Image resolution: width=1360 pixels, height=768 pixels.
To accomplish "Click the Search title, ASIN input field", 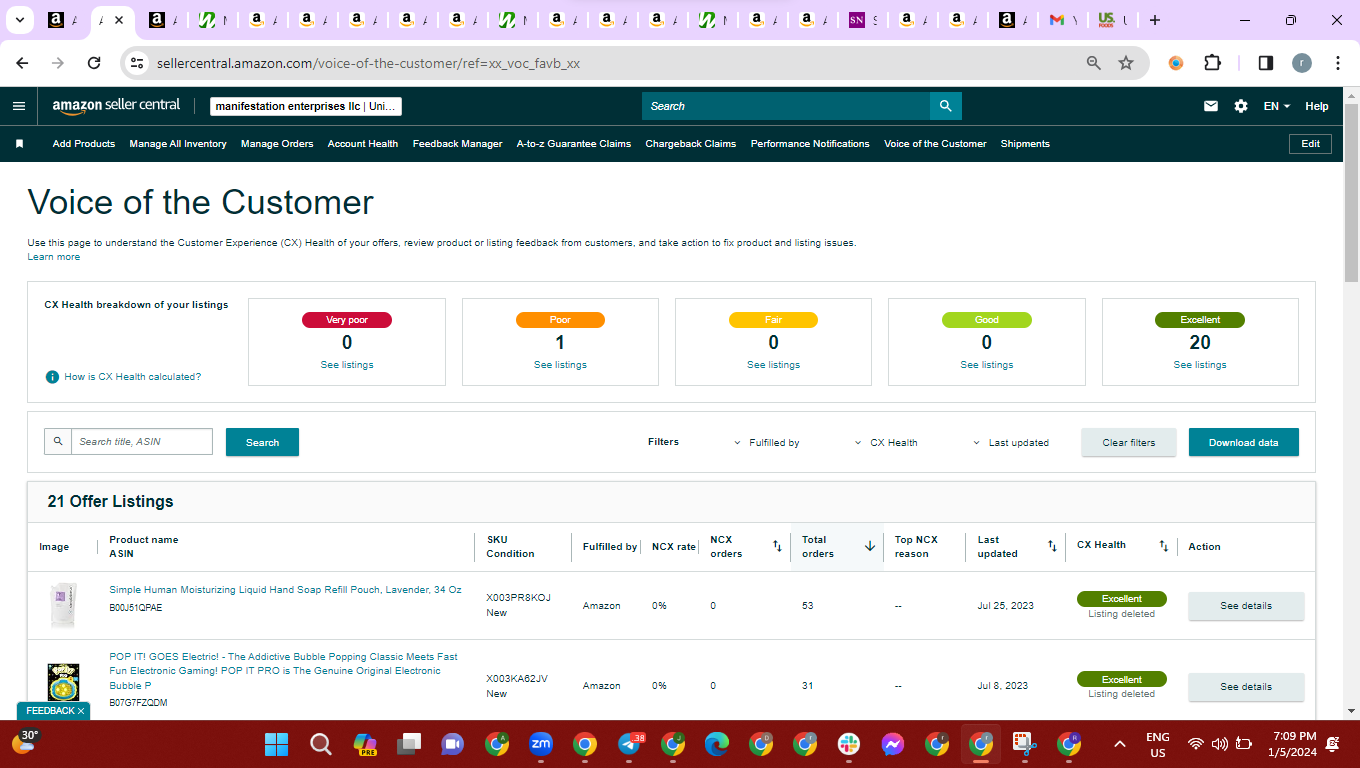I will pyautogui.click(x=141, y=442).
